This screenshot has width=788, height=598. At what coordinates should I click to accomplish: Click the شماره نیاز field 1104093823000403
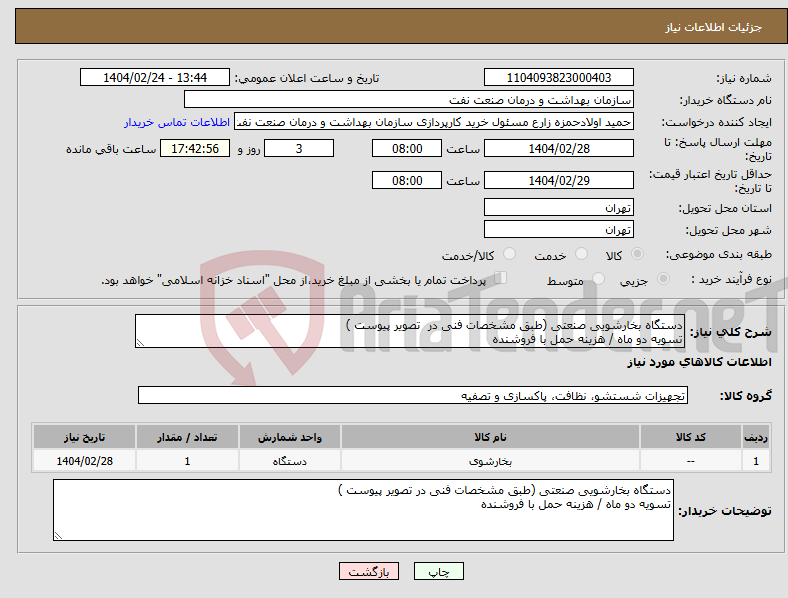click(x=559, y=77)
